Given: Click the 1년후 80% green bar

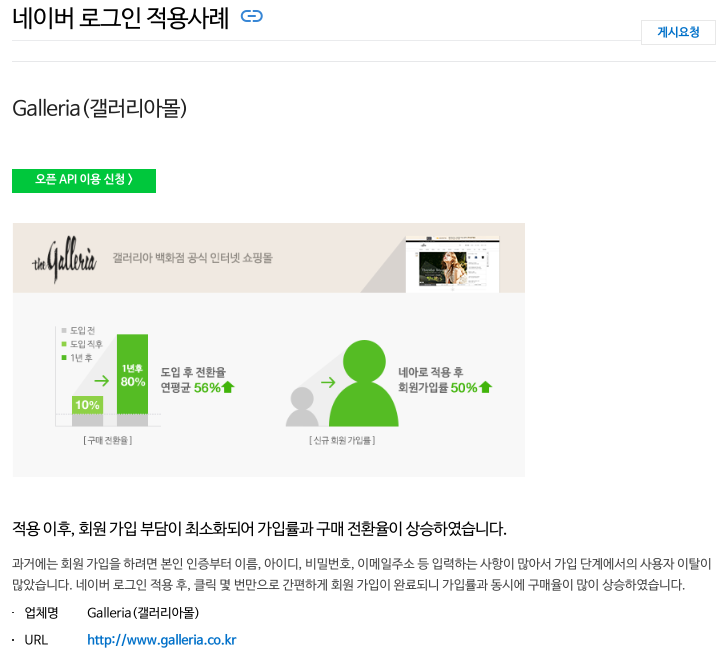Looking at the screenshot, I should coord(132,374).
